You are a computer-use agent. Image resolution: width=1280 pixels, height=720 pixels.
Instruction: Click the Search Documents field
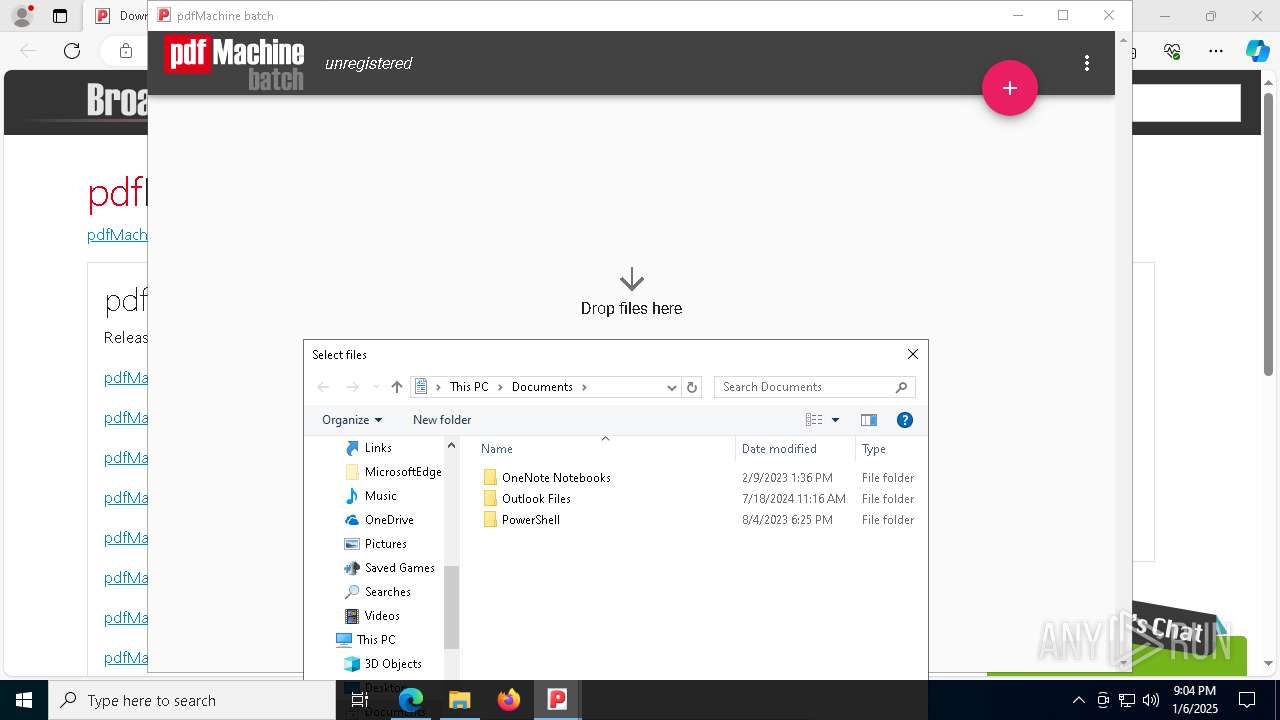click(814, 387)
